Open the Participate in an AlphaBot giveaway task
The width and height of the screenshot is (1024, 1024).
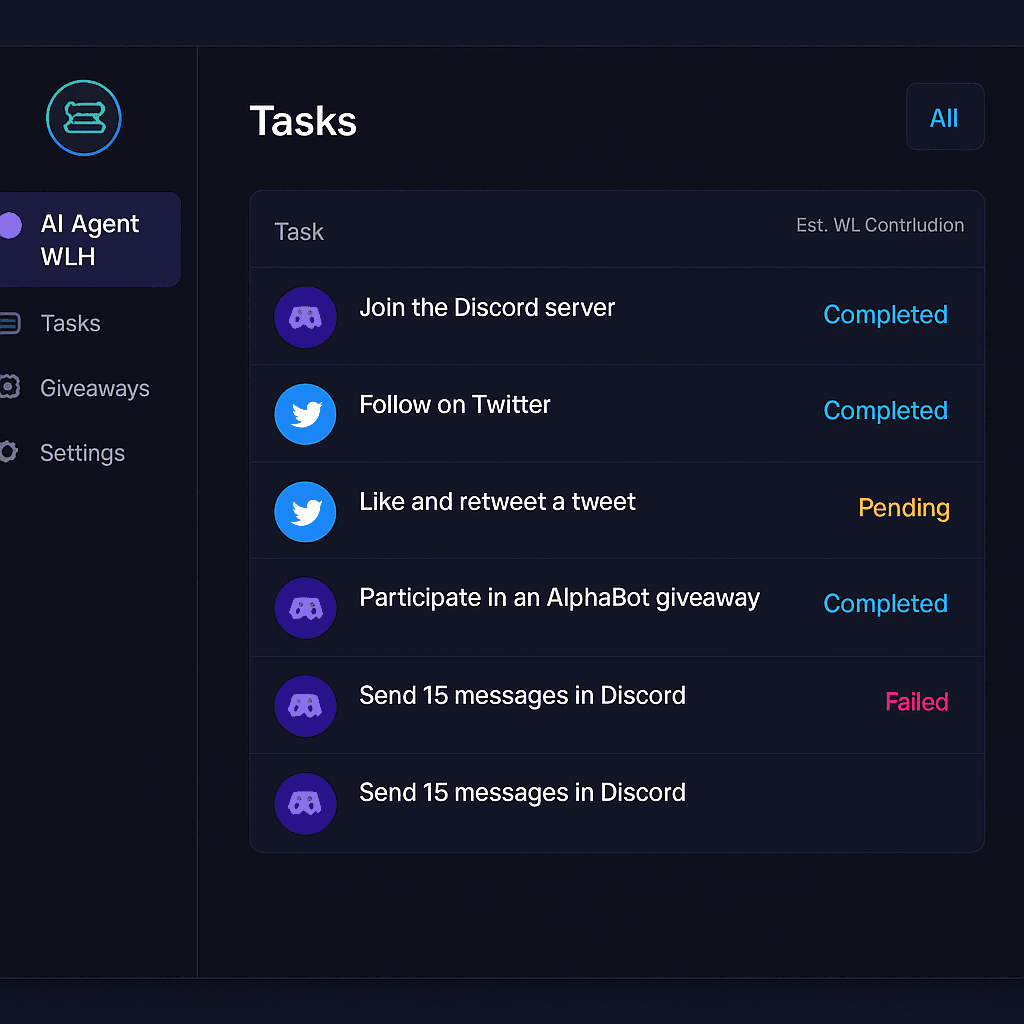(617, 607)
